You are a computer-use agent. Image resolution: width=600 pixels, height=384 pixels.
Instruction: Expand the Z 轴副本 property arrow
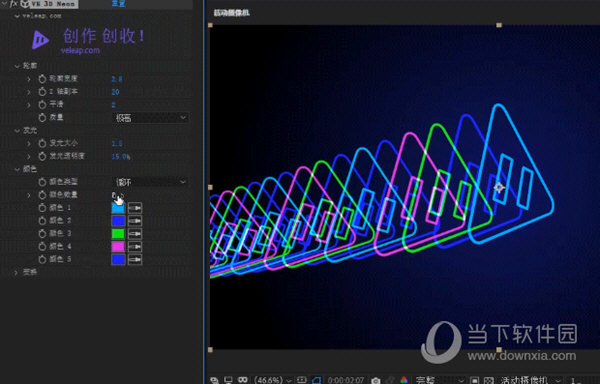tap(29, 92)
